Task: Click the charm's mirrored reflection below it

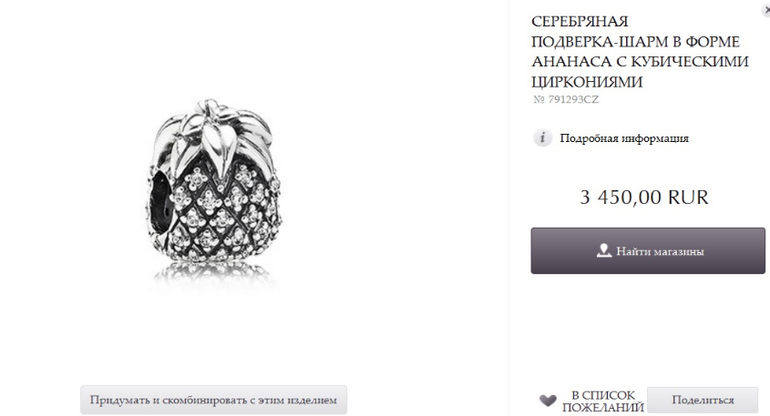Action: pyautogui.click(x=214, y=274)
